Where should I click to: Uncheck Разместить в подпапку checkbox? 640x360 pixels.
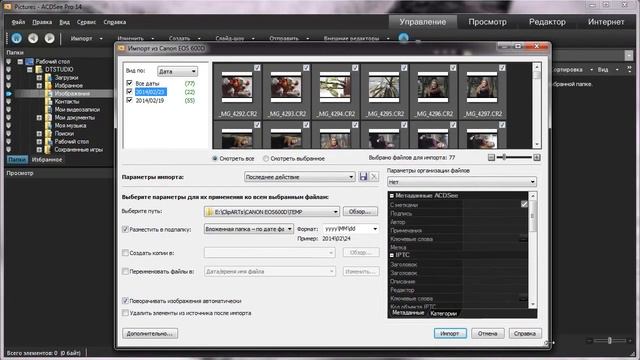(125, 229)
